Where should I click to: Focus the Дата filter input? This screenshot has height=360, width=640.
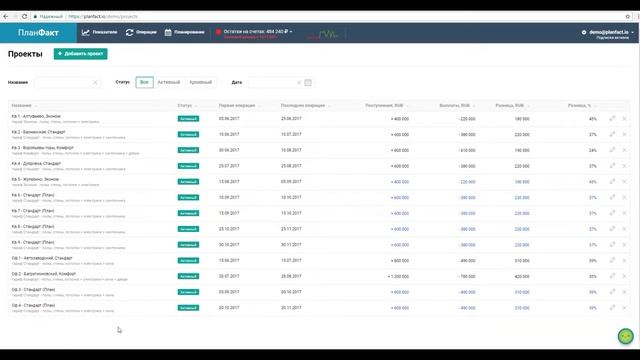coord(272,82)
